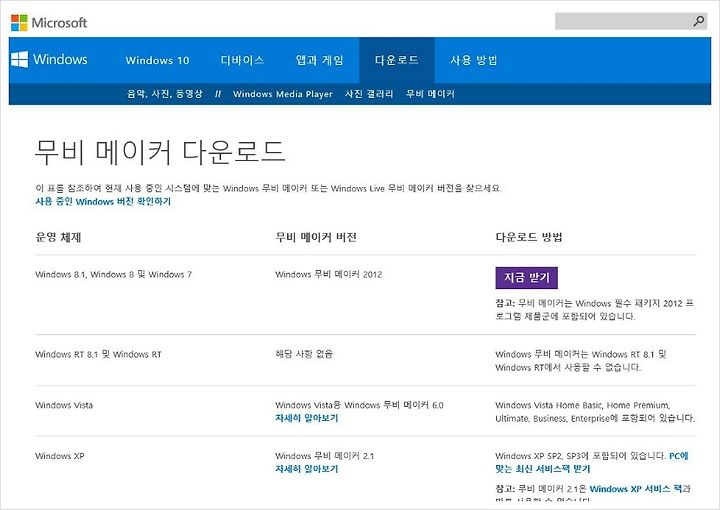Click 자세히 알아보기 under Windows Vista version
The height and width of the screenshot is (510, 720).
point(307,418)
